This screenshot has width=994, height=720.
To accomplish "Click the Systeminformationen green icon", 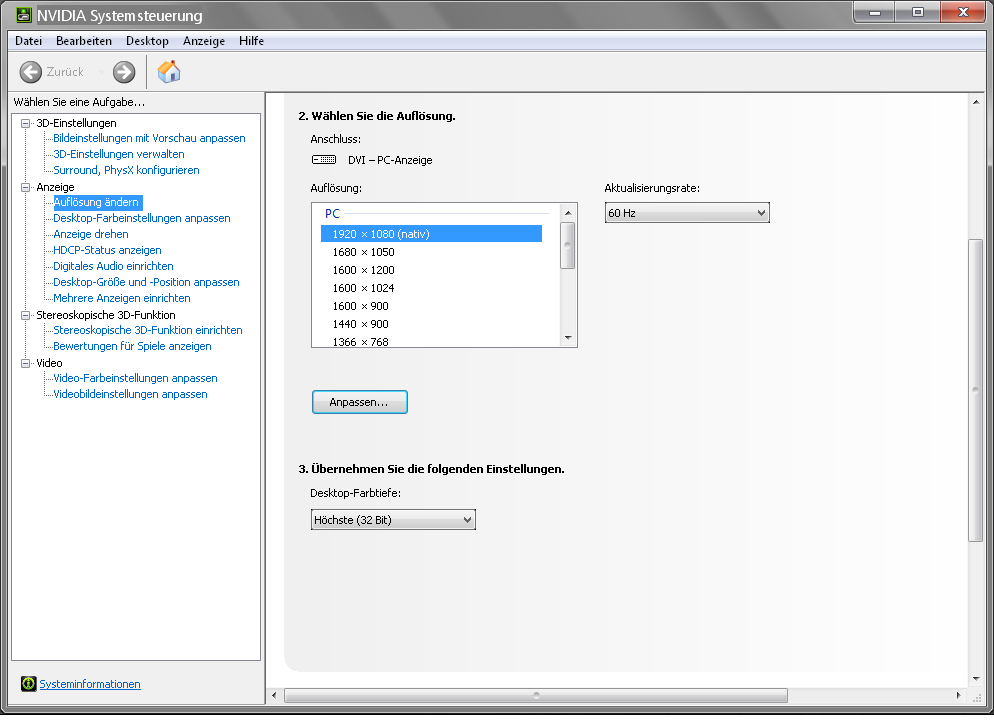I will [29, 684].
